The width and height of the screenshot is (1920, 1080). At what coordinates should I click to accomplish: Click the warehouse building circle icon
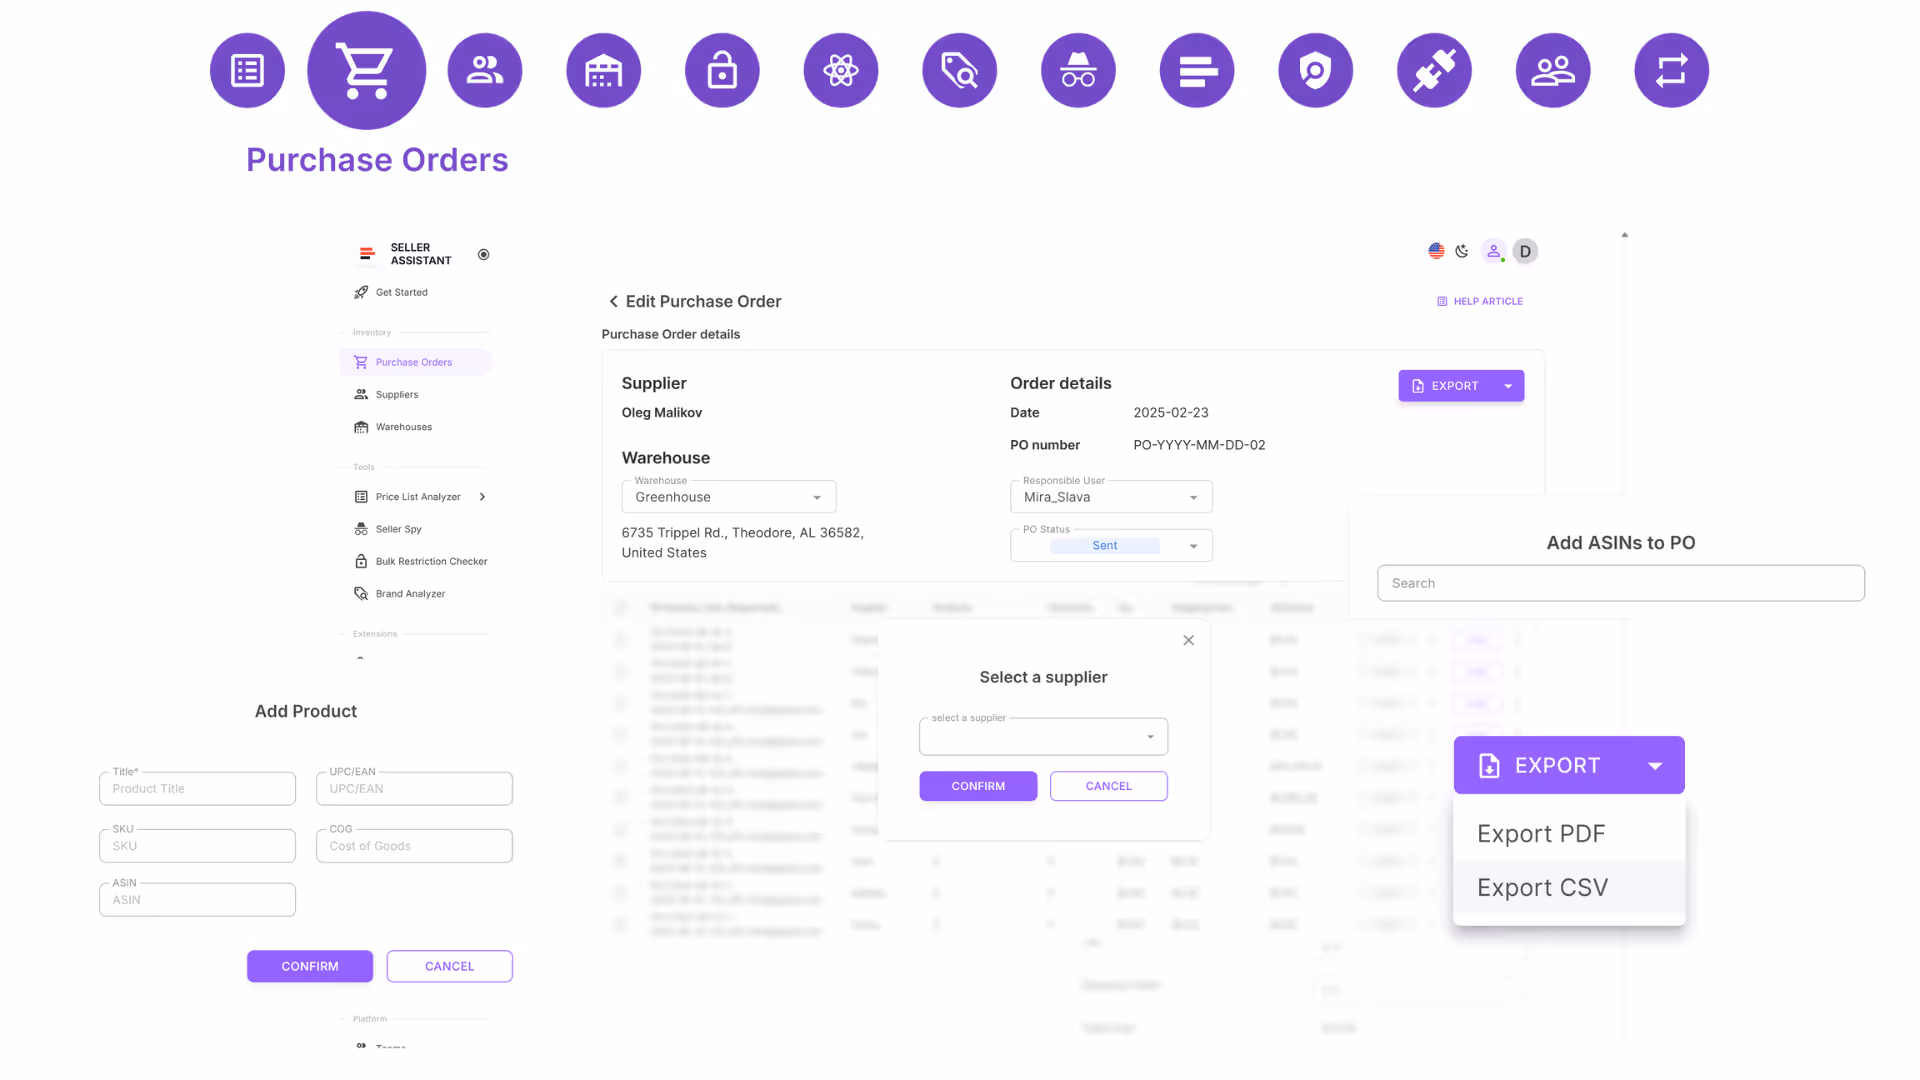(x=603, y=70)
